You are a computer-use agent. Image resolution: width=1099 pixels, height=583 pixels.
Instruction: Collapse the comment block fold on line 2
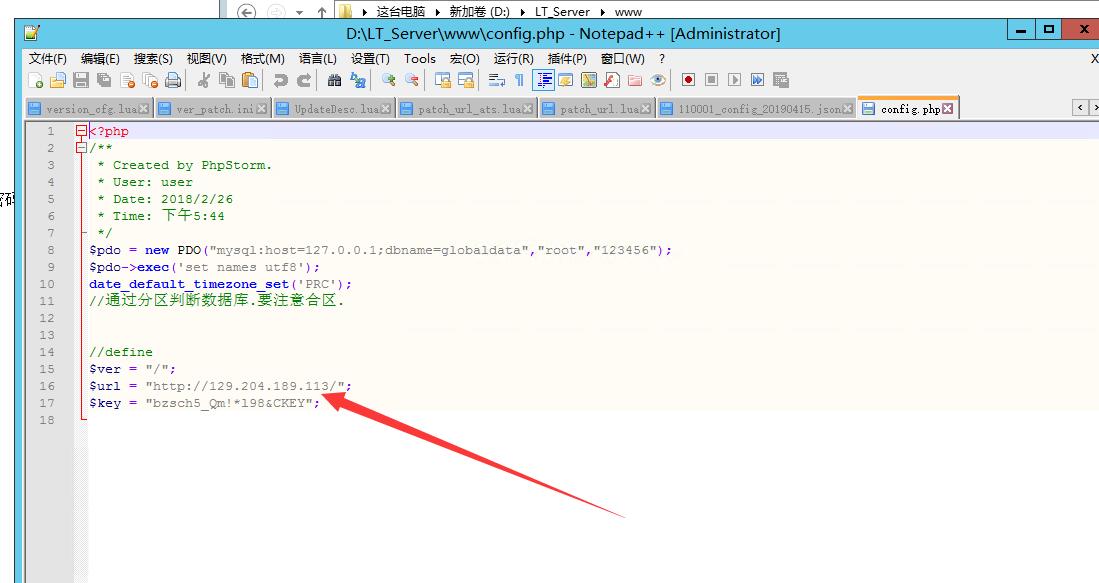tap(81, 148)
